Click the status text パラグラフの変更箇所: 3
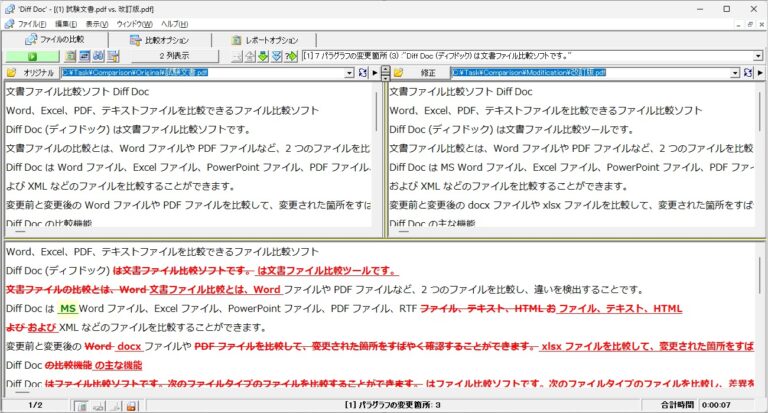This screenshot has width=768, height=413. tap(392, 405)
